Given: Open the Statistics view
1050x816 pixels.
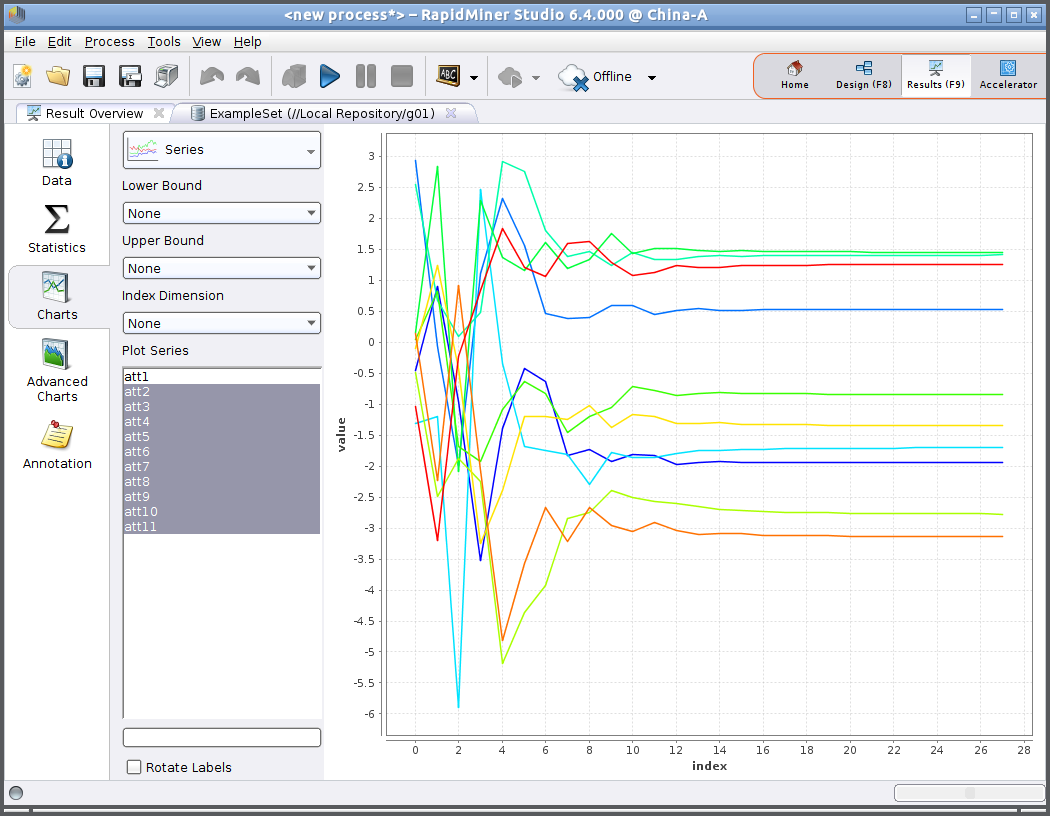Looking at the screenshot, I should (x=57, y=230).
